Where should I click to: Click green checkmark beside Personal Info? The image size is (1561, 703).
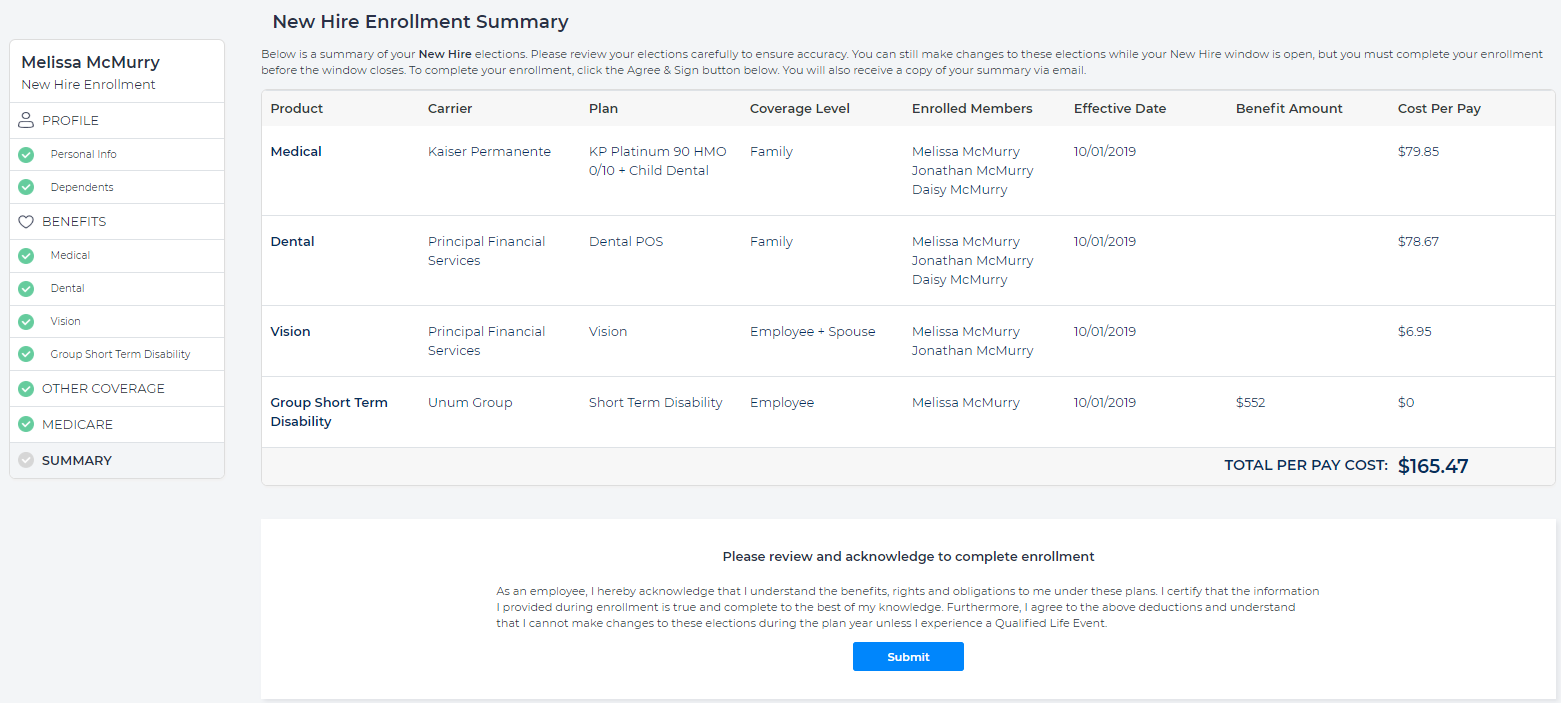pyautogui.click(x=26, y=155)
